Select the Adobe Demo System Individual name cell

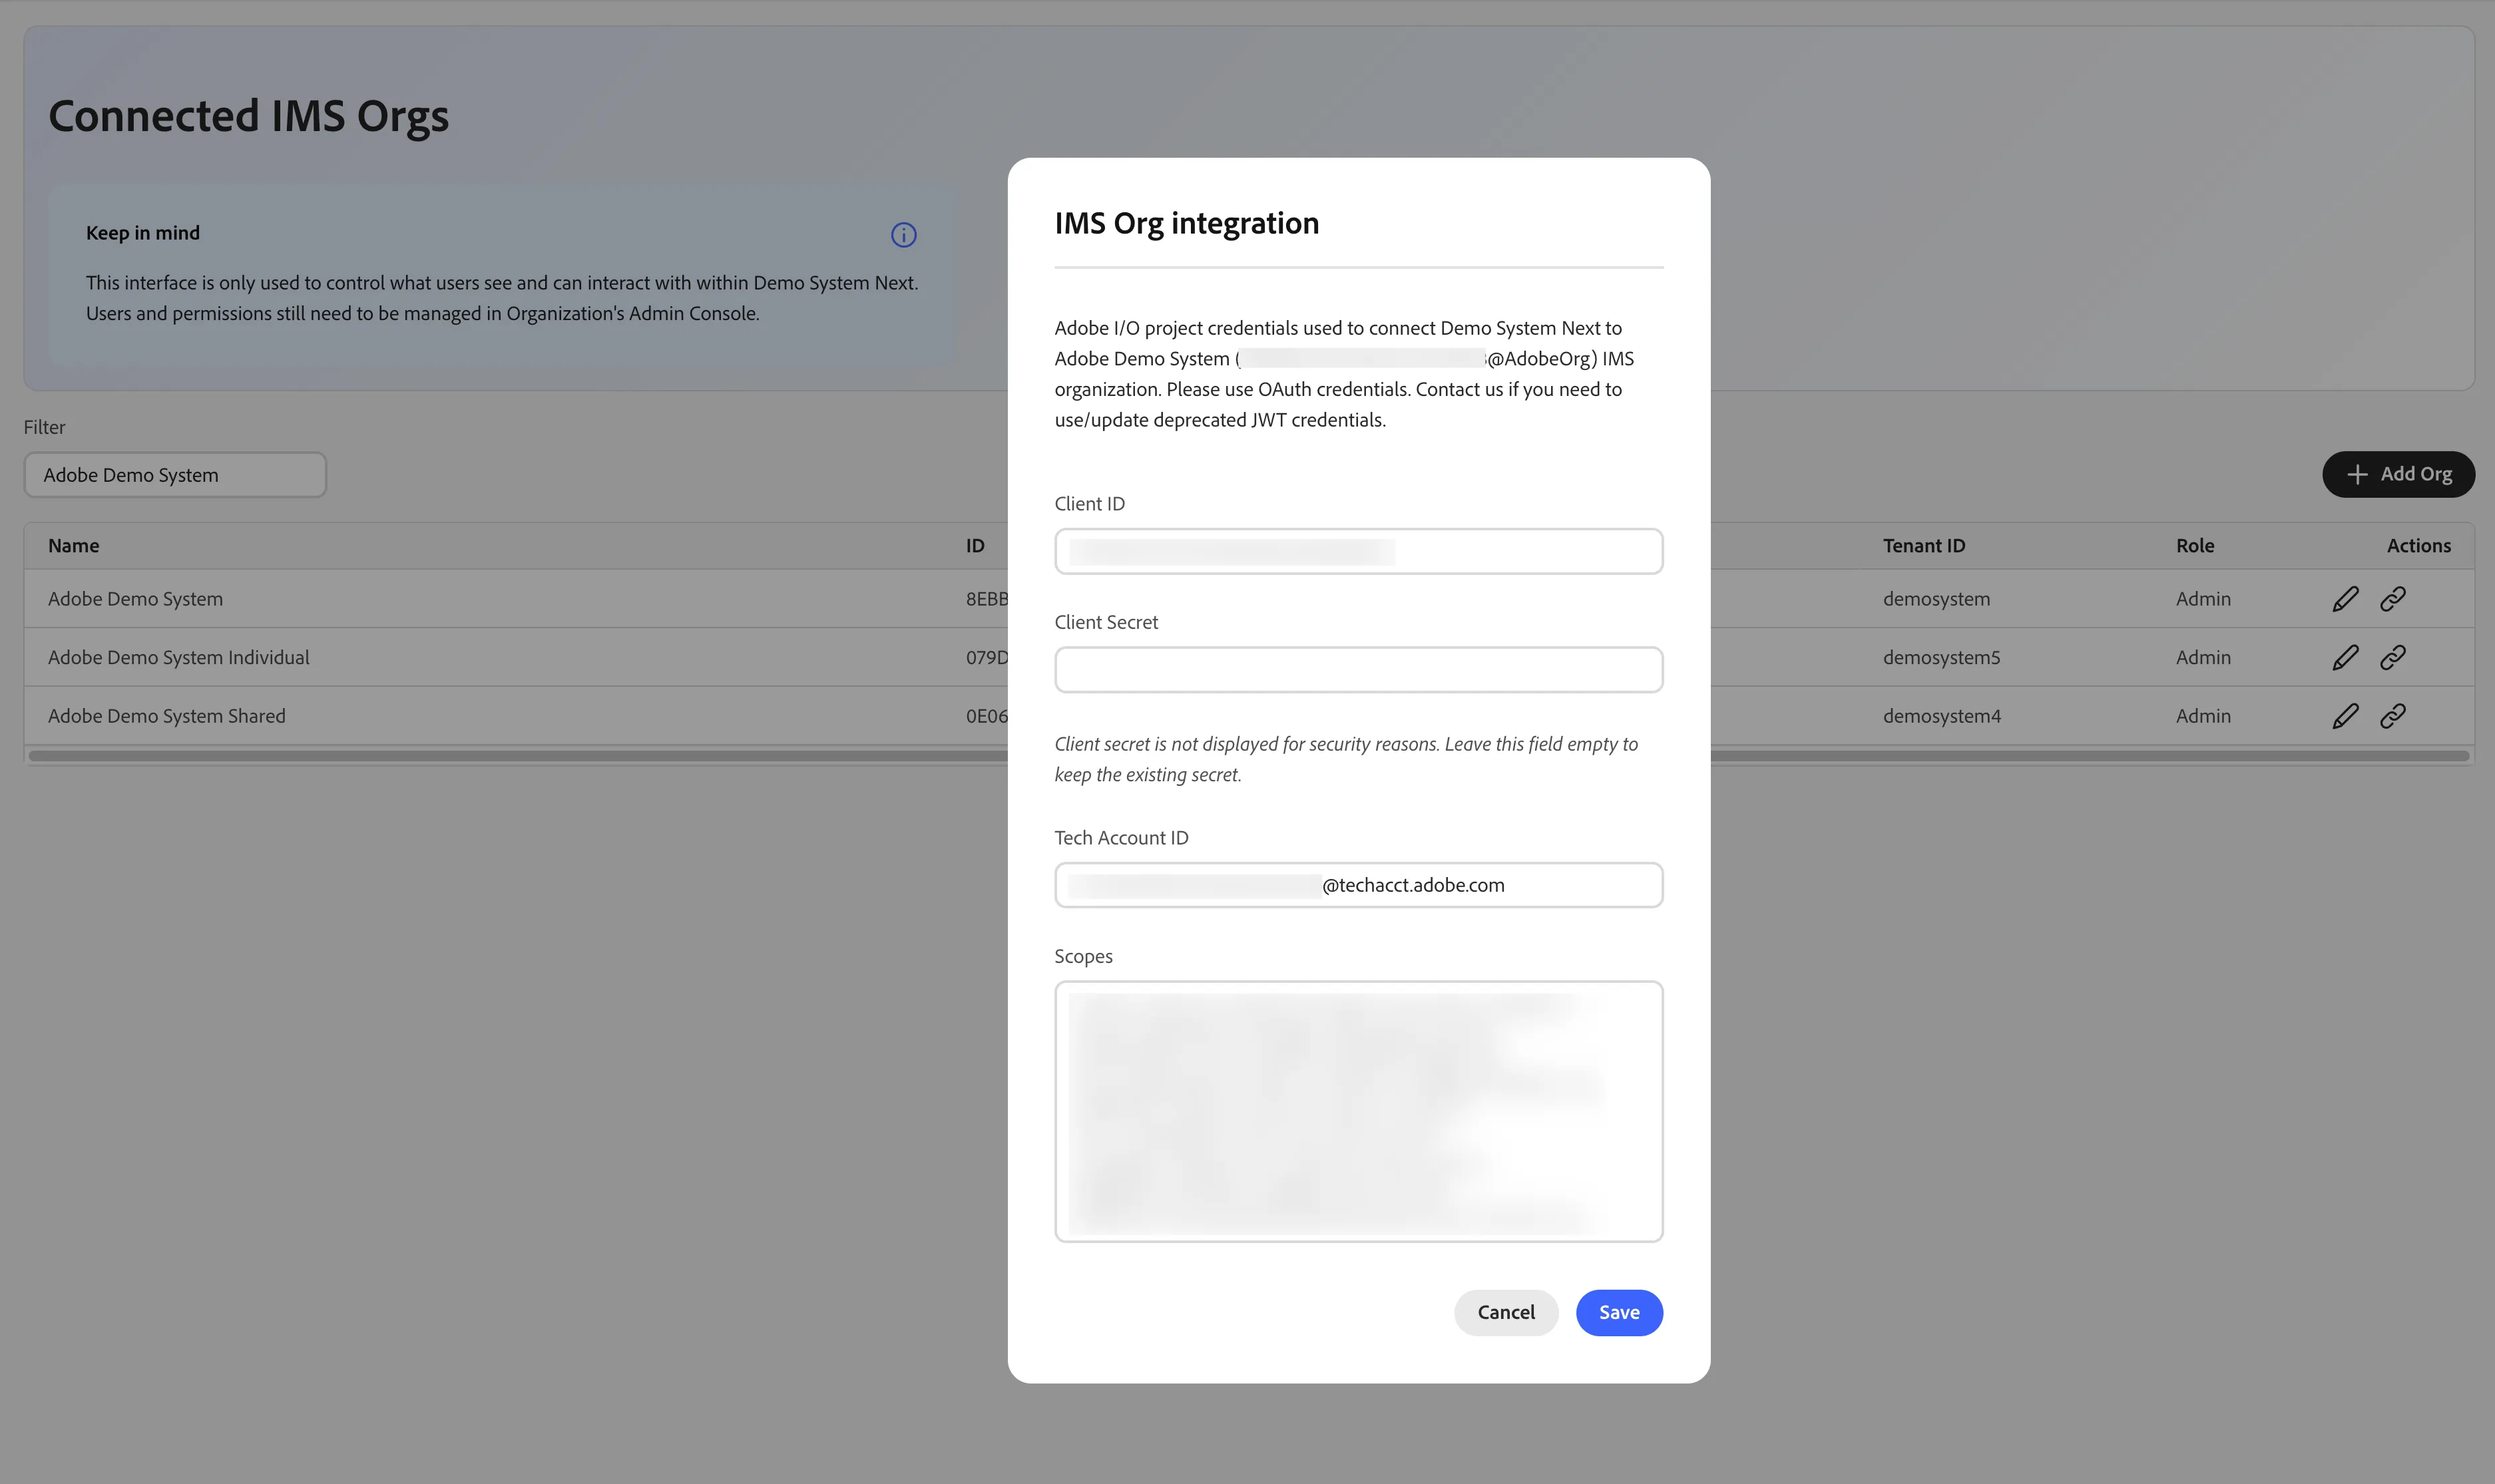[x=179, y=657]
